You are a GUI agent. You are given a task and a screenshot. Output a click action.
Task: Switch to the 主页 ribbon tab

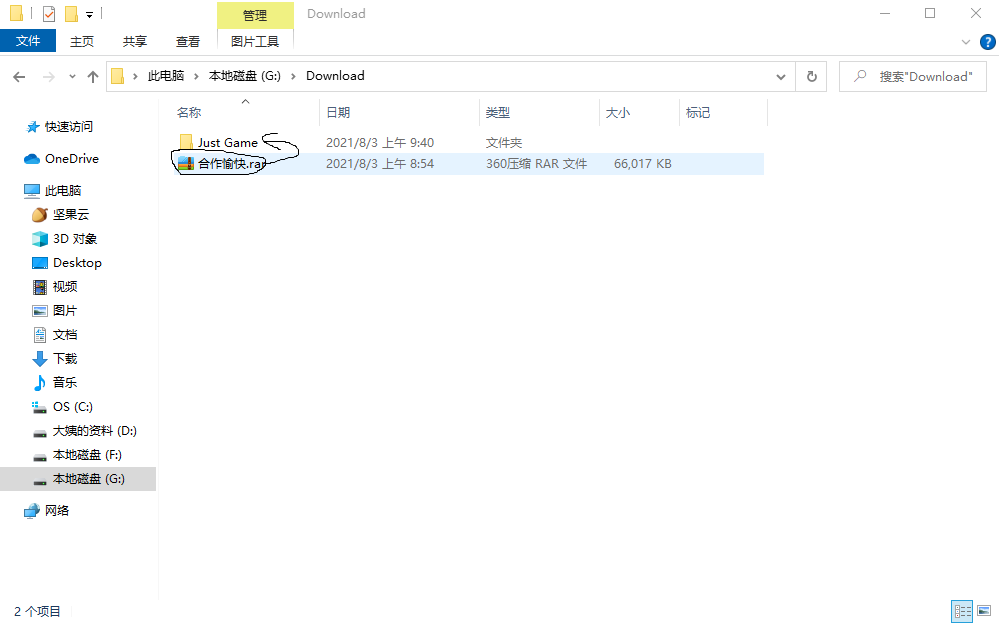coord(82,41)
